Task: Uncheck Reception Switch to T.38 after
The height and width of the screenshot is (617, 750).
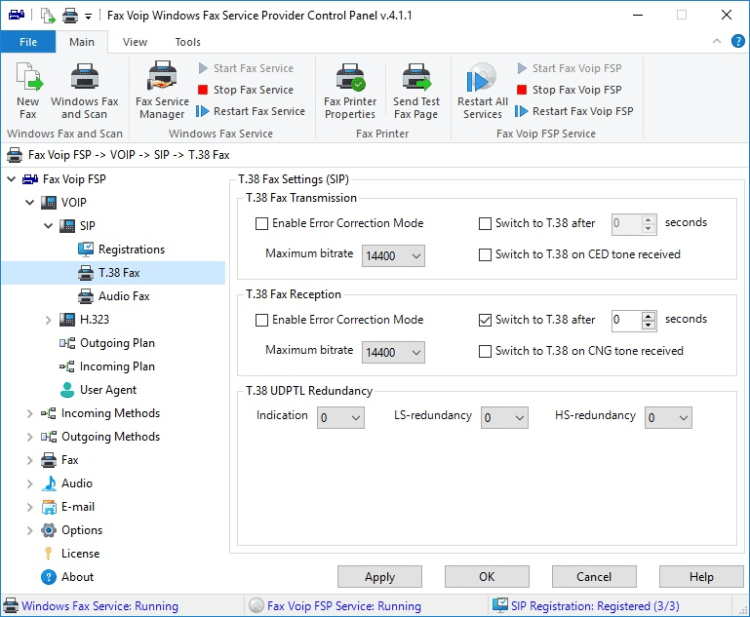Action: pos(485,320)
